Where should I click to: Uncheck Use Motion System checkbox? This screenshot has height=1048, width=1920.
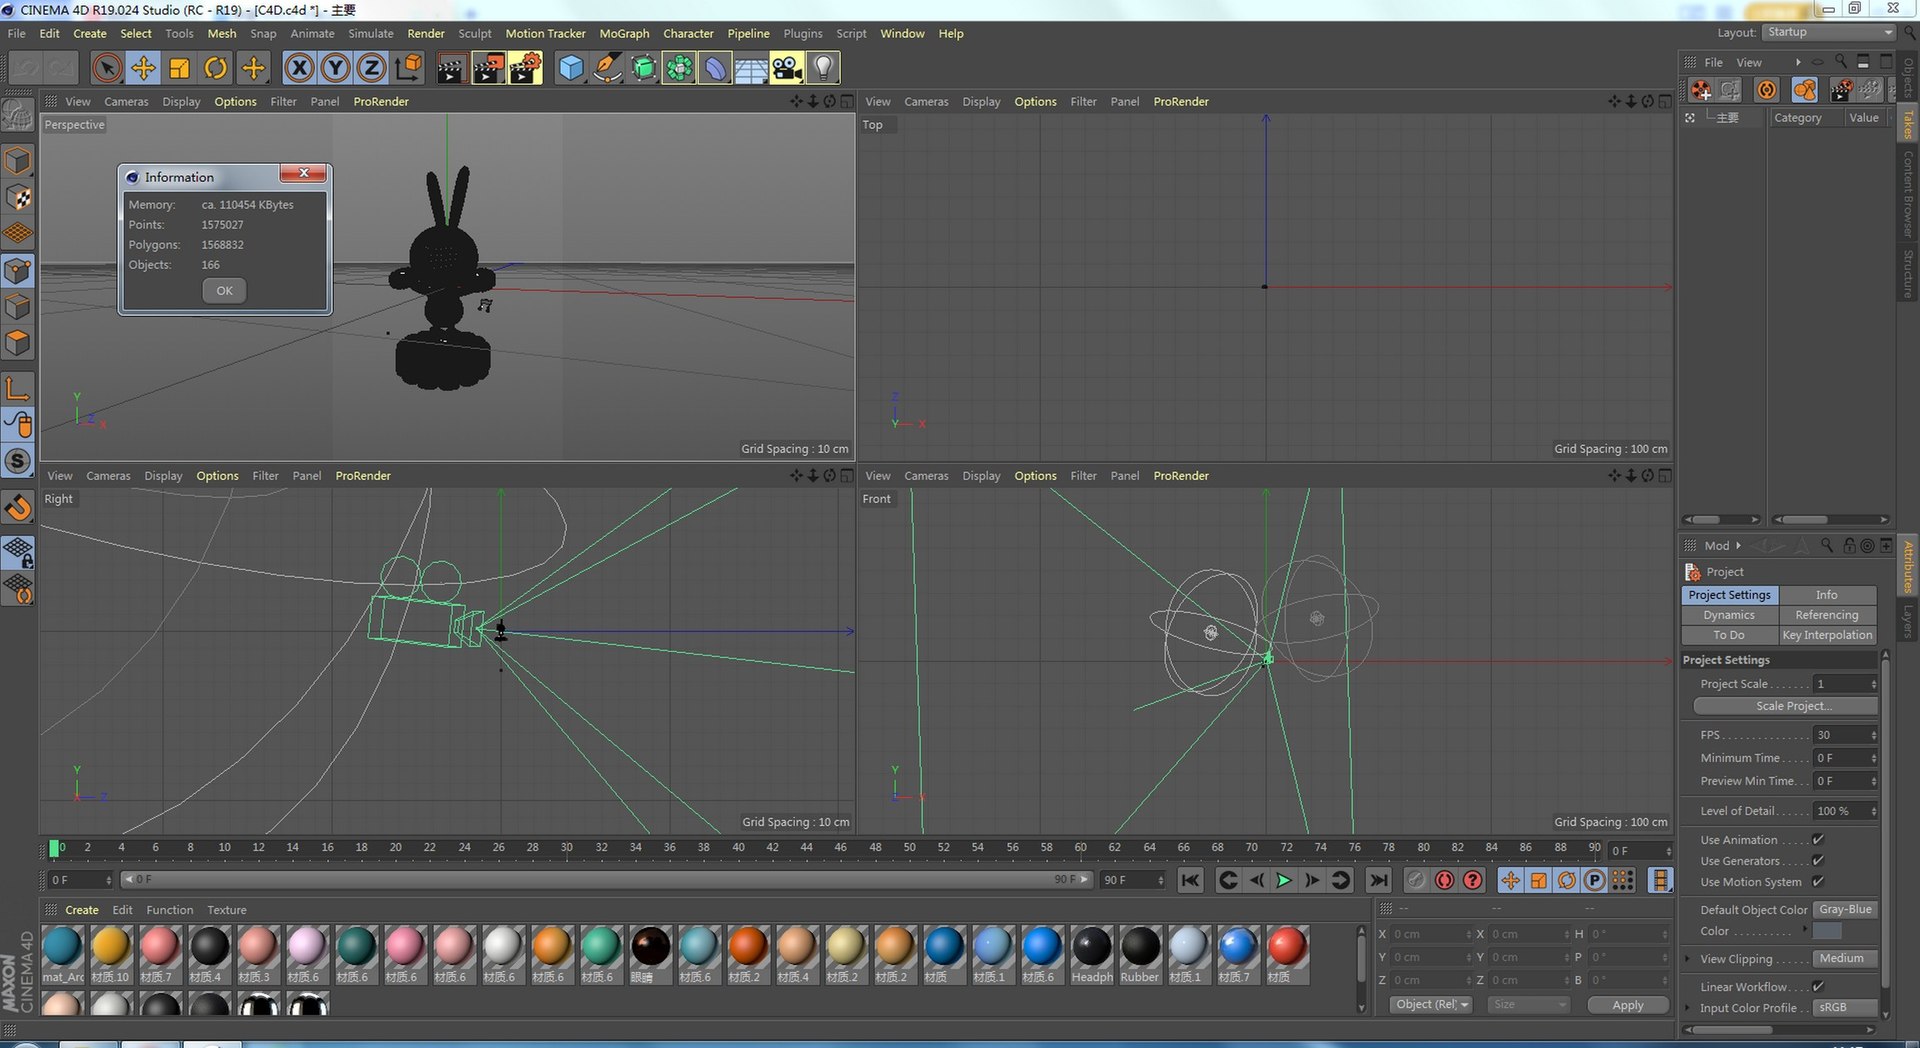point(1818,882)
